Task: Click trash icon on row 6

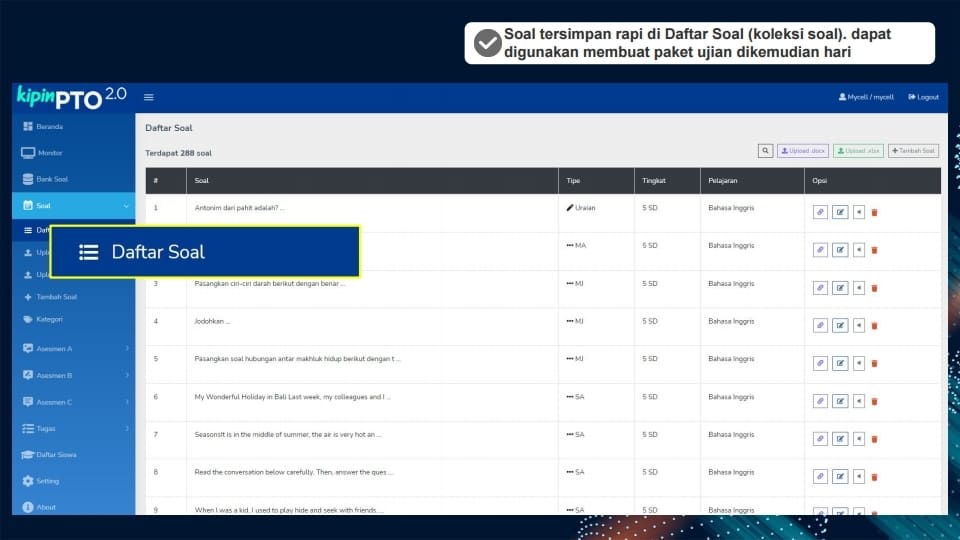Action: tap(874, 401)
